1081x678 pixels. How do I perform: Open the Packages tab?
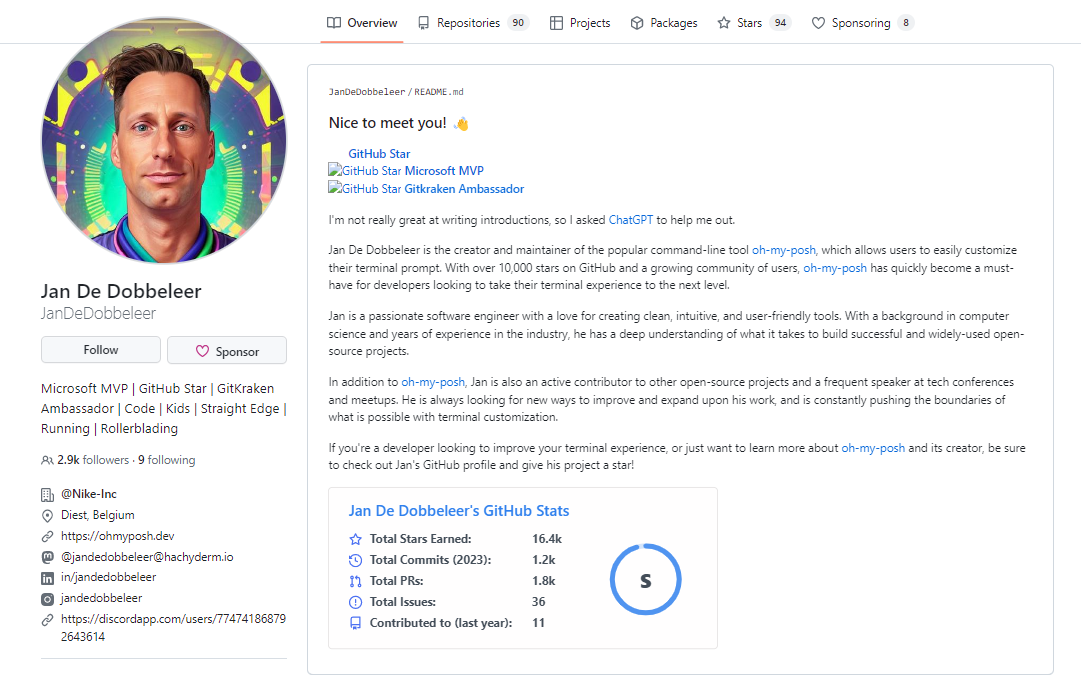[x=663, y=22]
